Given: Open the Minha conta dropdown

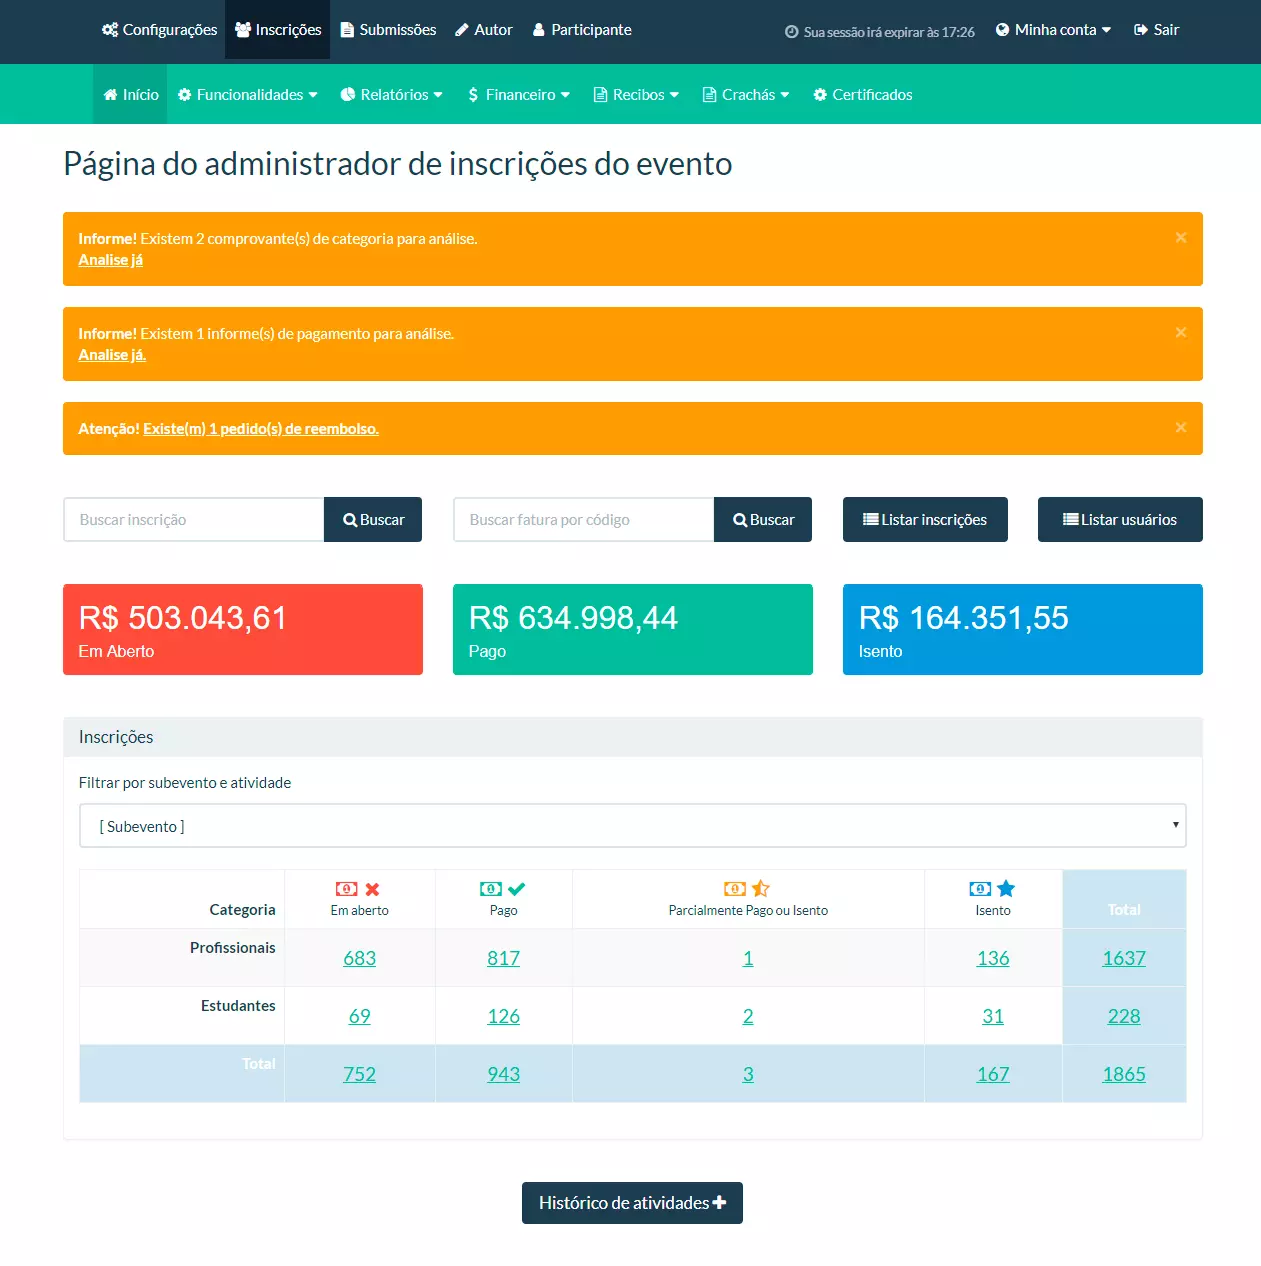Looking at the screenshot, I should coord(1053,30).
